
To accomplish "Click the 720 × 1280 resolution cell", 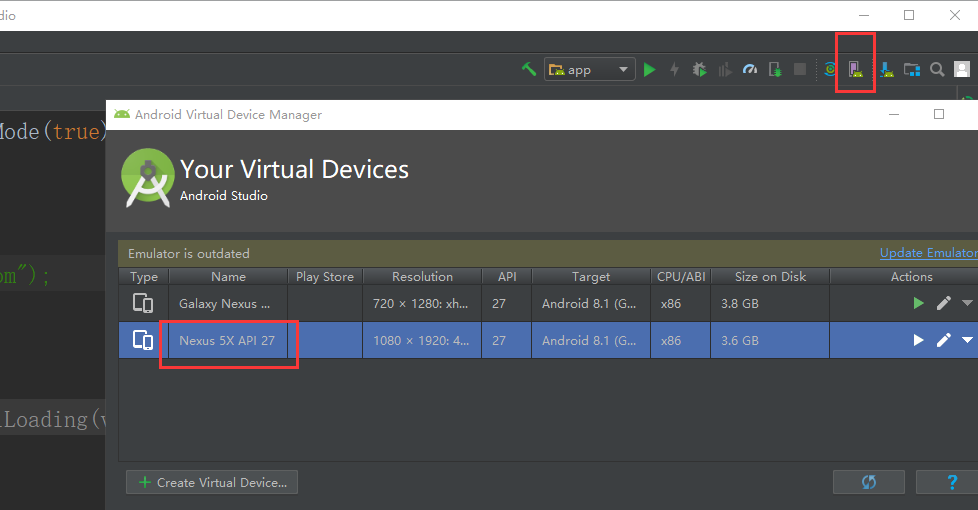I will pyautogui.click(x=420, y=304).
